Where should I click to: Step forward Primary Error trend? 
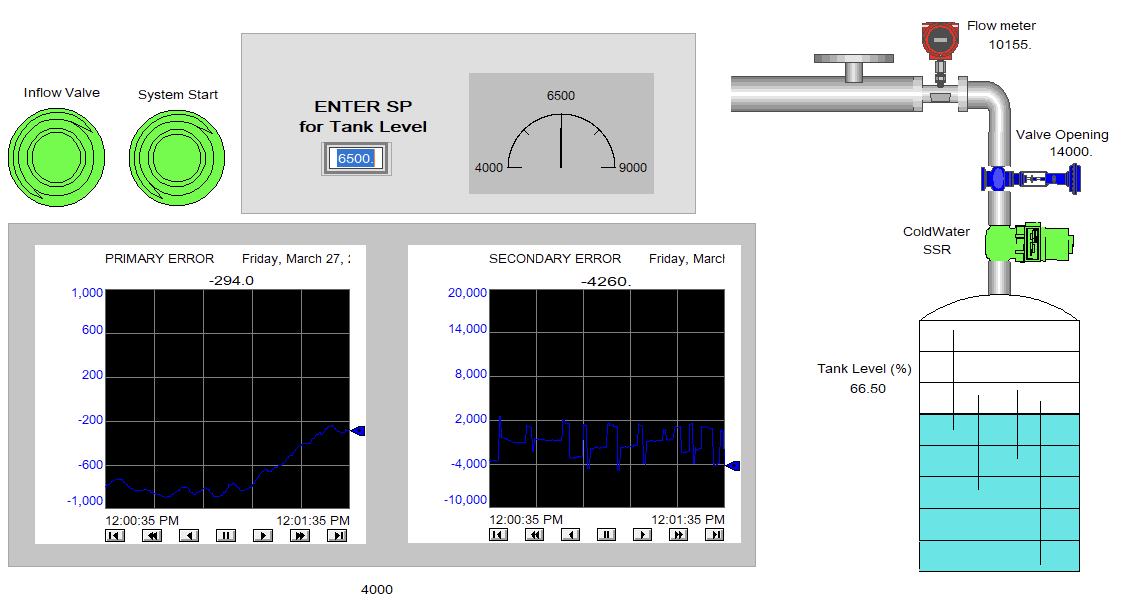pos(263,535)
